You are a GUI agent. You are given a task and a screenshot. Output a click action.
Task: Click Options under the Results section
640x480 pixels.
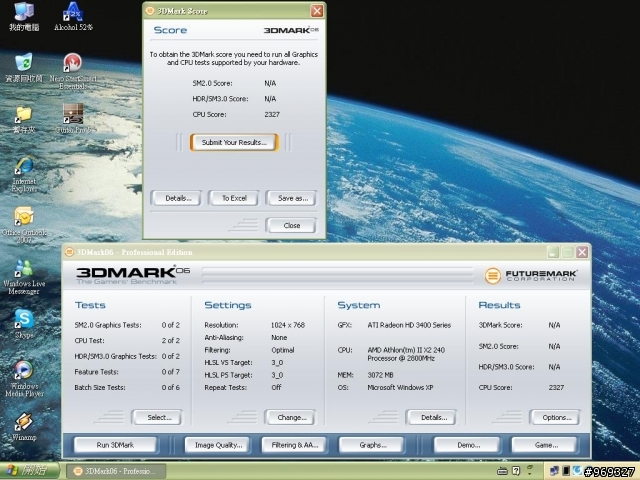(x=555, y=418)
